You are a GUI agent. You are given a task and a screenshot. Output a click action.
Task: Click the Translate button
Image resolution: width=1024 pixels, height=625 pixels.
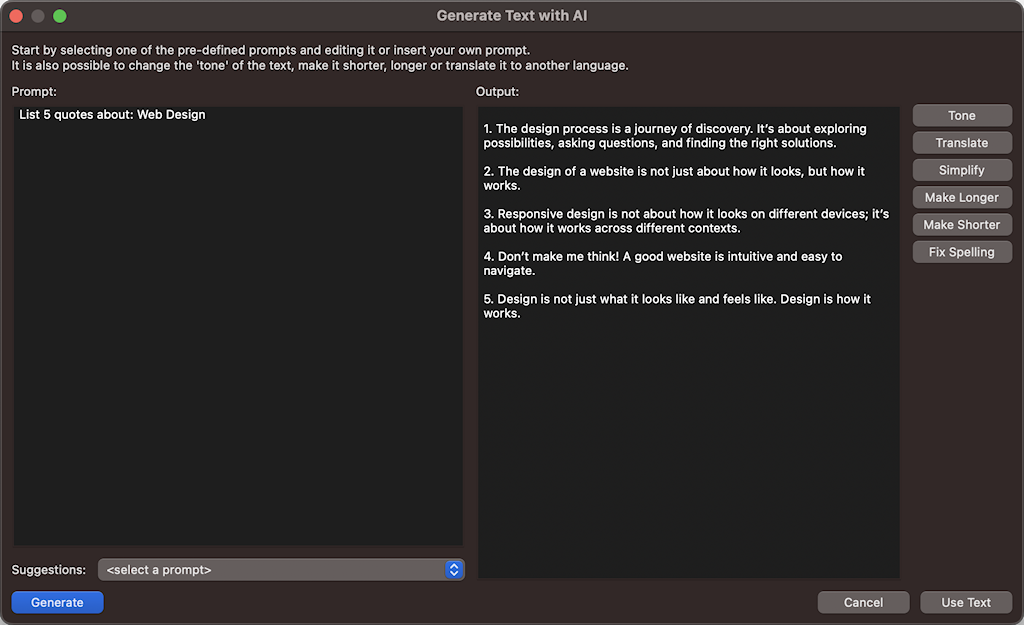(962, 143)
